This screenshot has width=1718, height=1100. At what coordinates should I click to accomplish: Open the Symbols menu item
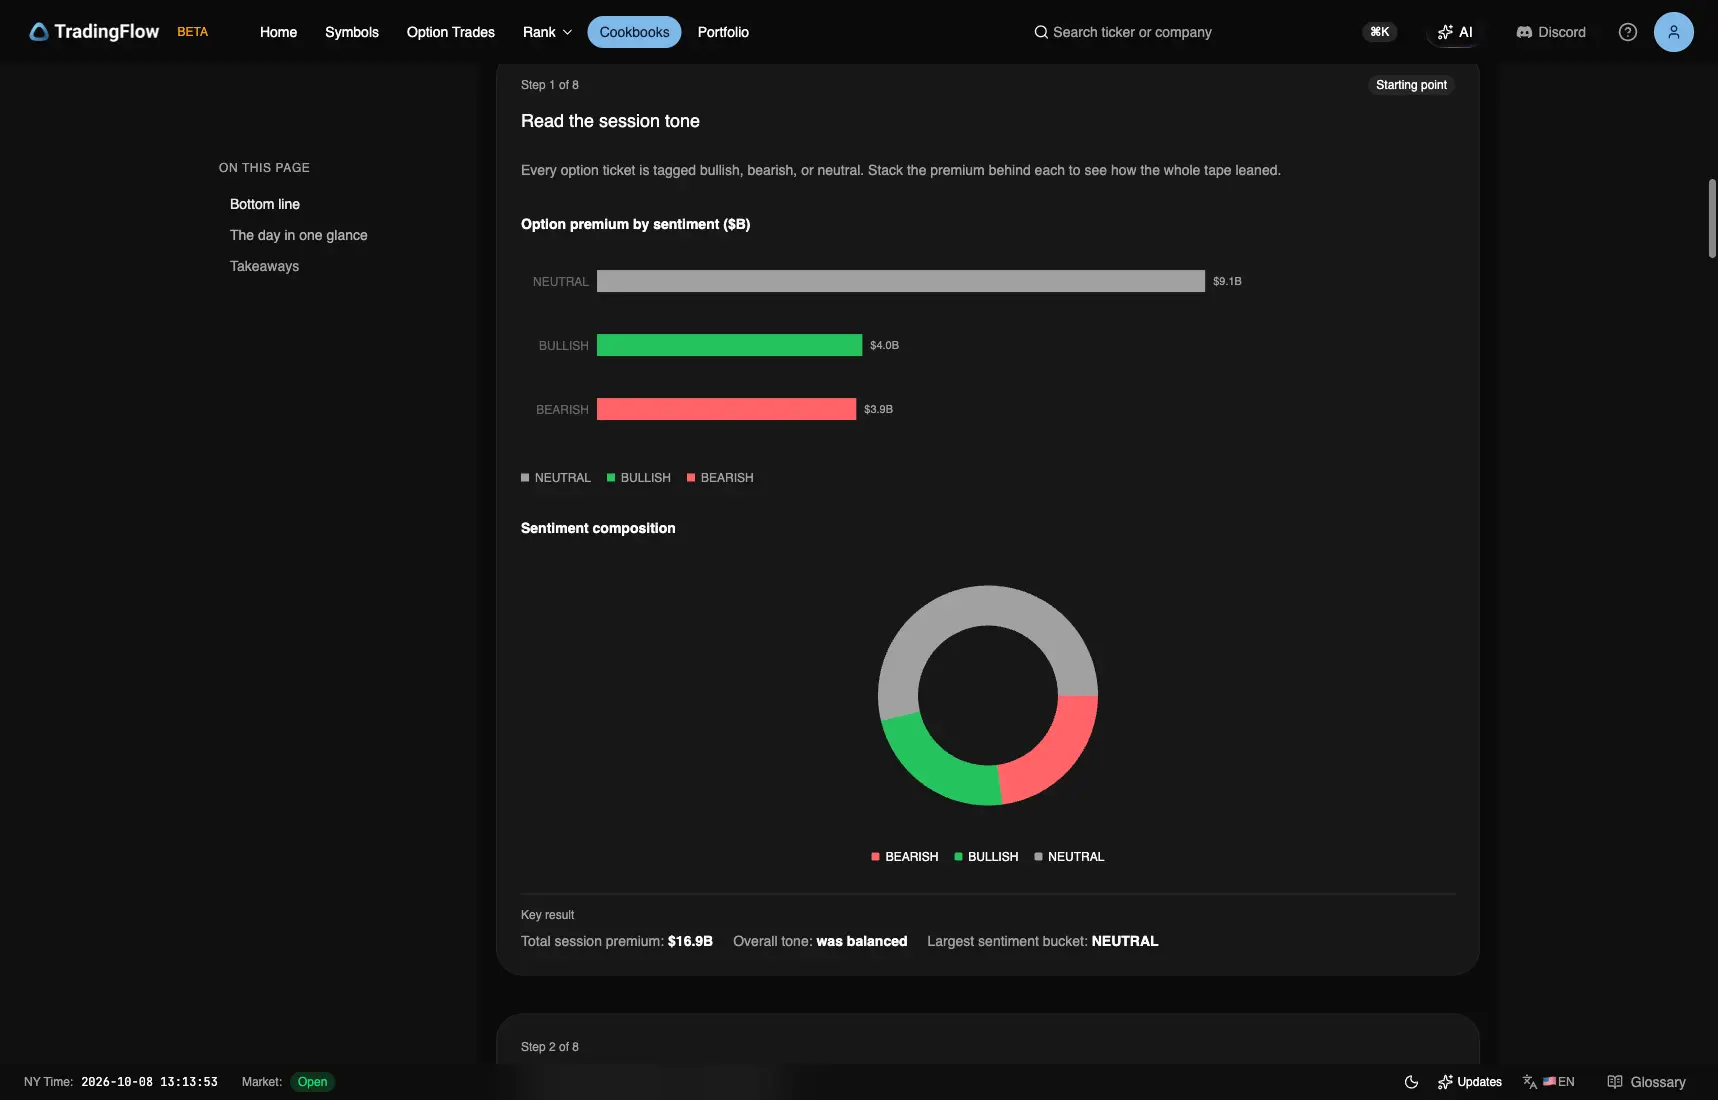click(x=352, y=32)
